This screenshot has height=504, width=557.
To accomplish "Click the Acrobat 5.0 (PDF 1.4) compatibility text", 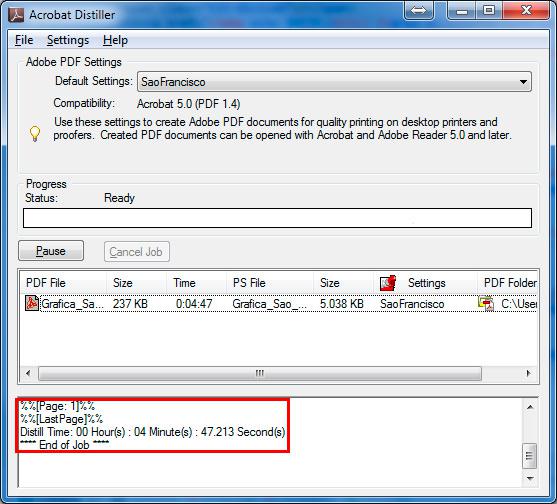I will pos(189,104).
